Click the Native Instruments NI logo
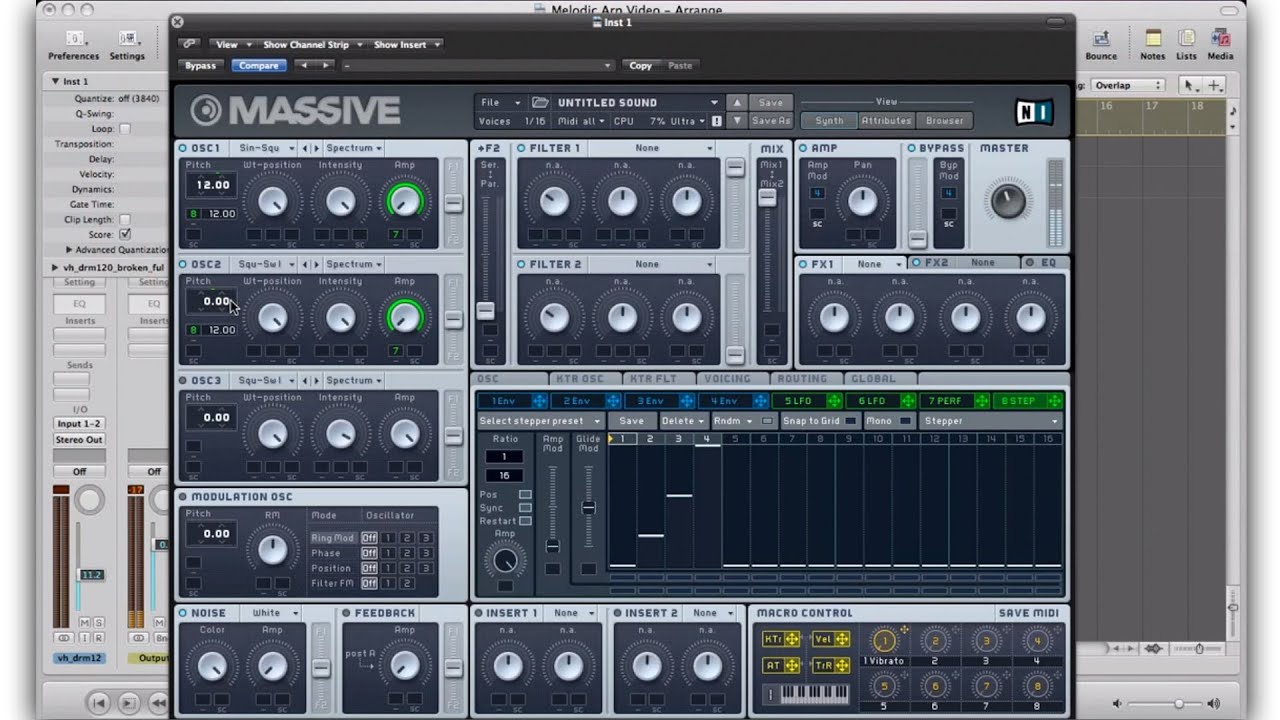 [1035, 111]
